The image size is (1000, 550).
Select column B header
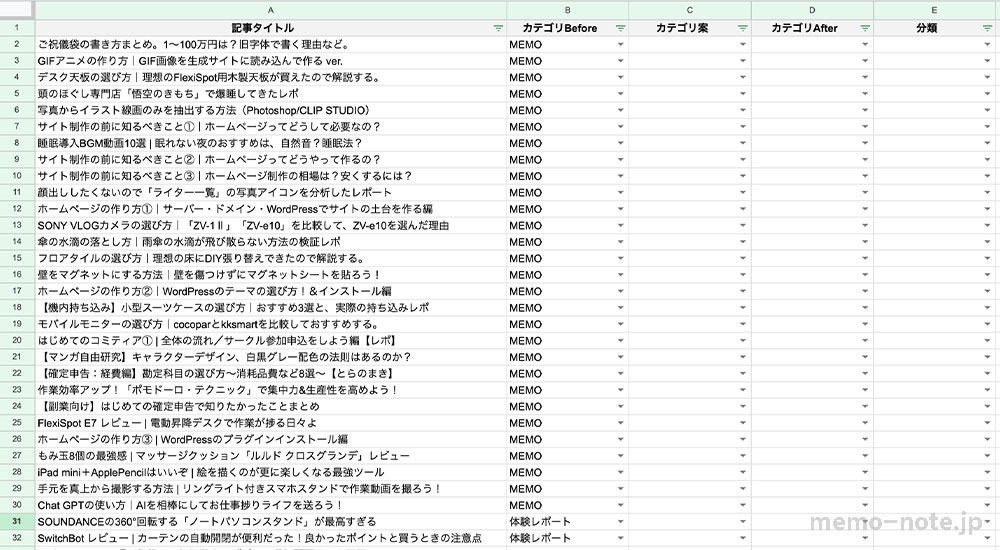click(568, 10)
